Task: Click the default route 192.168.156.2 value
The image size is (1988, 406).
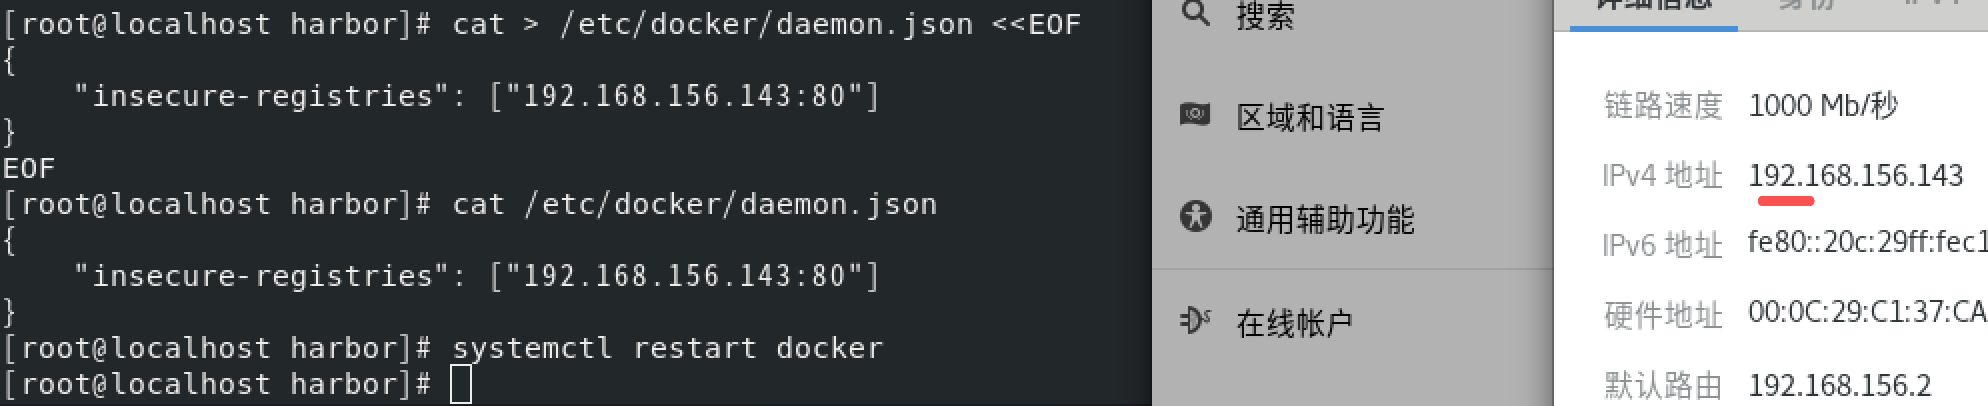Action: coord(1839,385)
